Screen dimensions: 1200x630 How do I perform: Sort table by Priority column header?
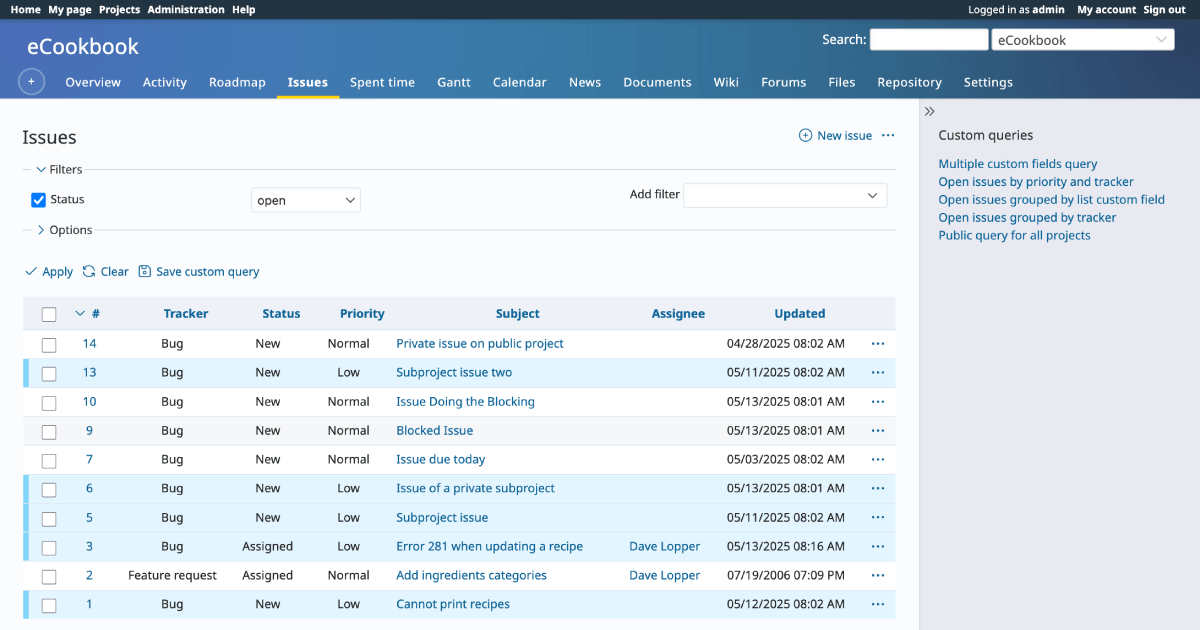pos(362,314)
